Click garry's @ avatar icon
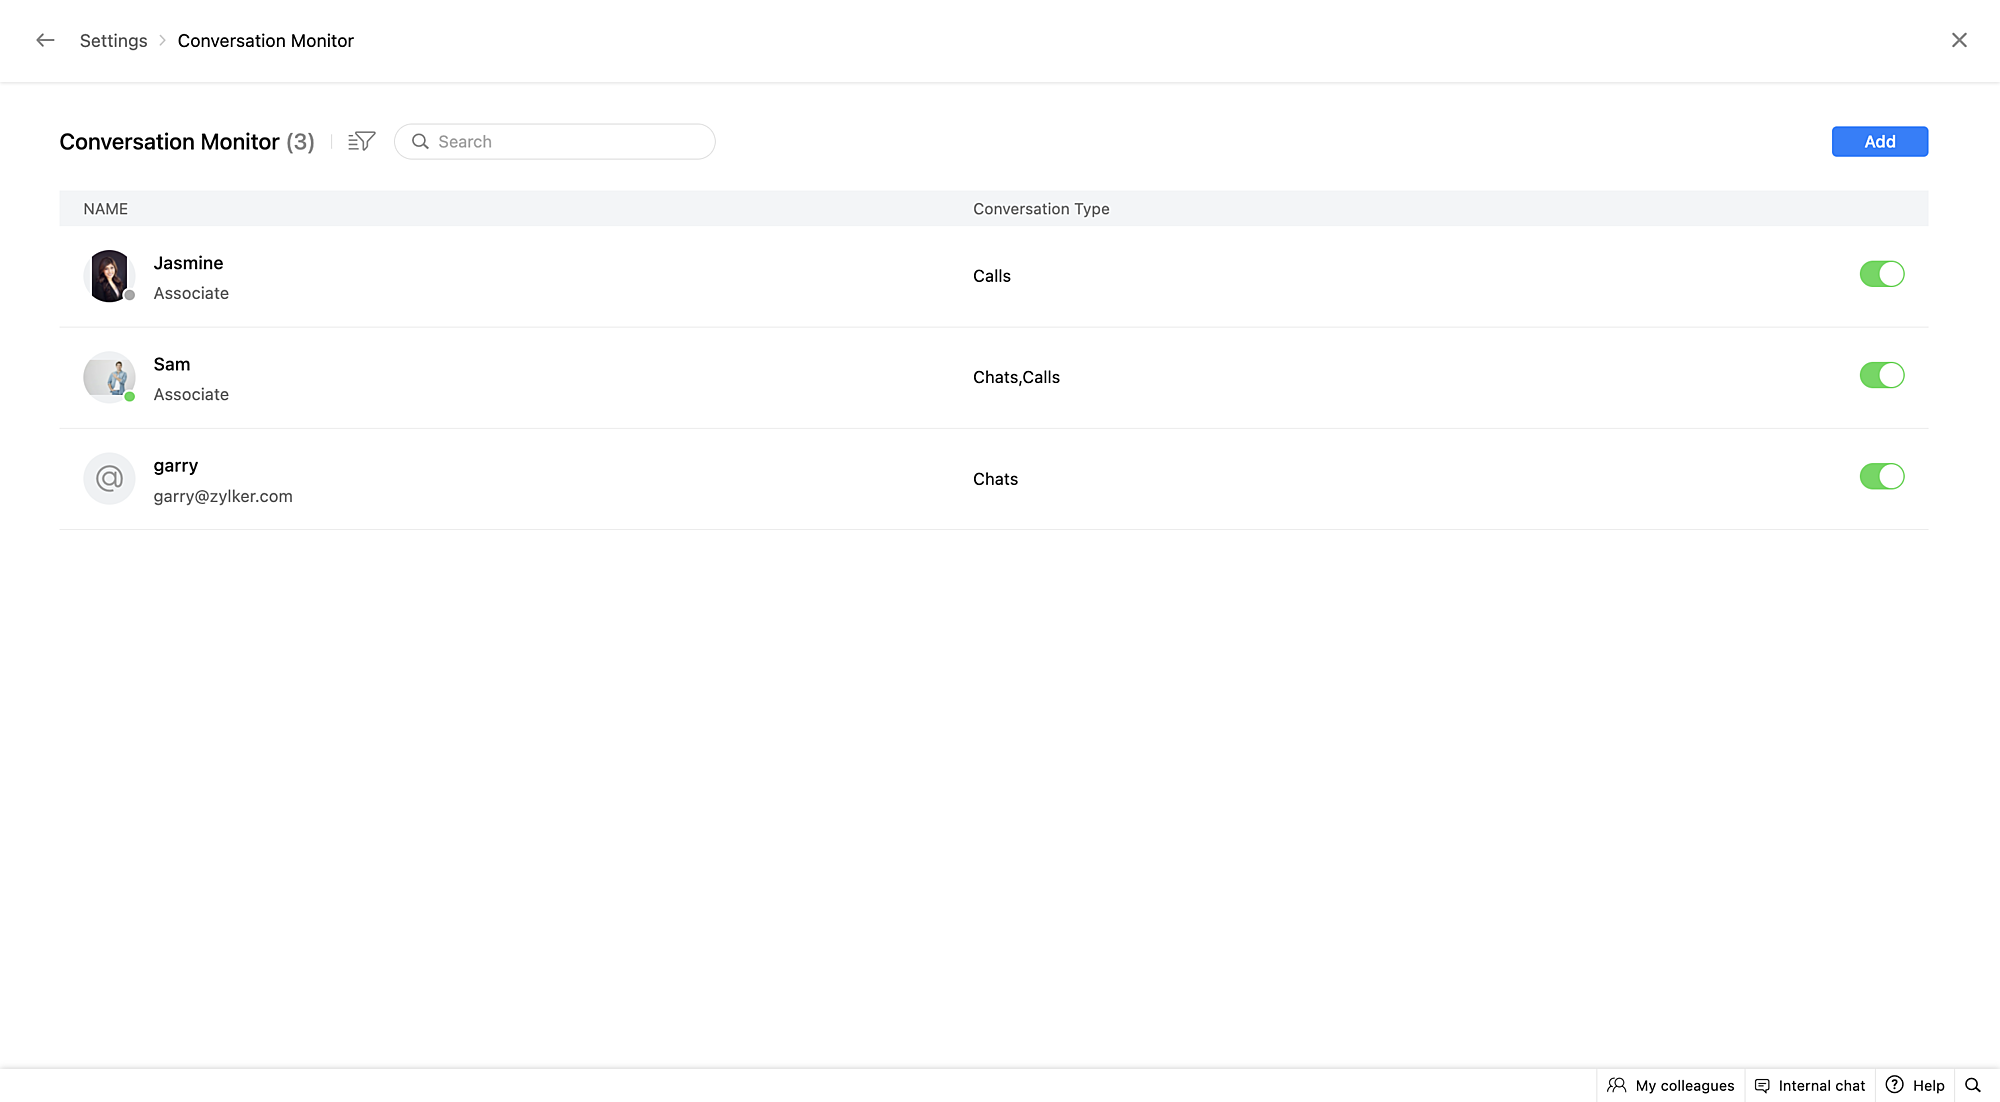Image resolution: width=2000 pixels, height=1102 pixels. tap(109, 479)
